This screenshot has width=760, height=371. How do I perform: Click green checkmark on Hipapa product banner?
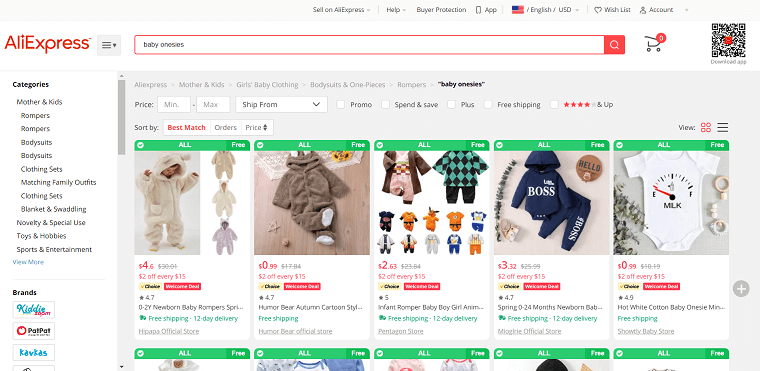click(140, 145)
